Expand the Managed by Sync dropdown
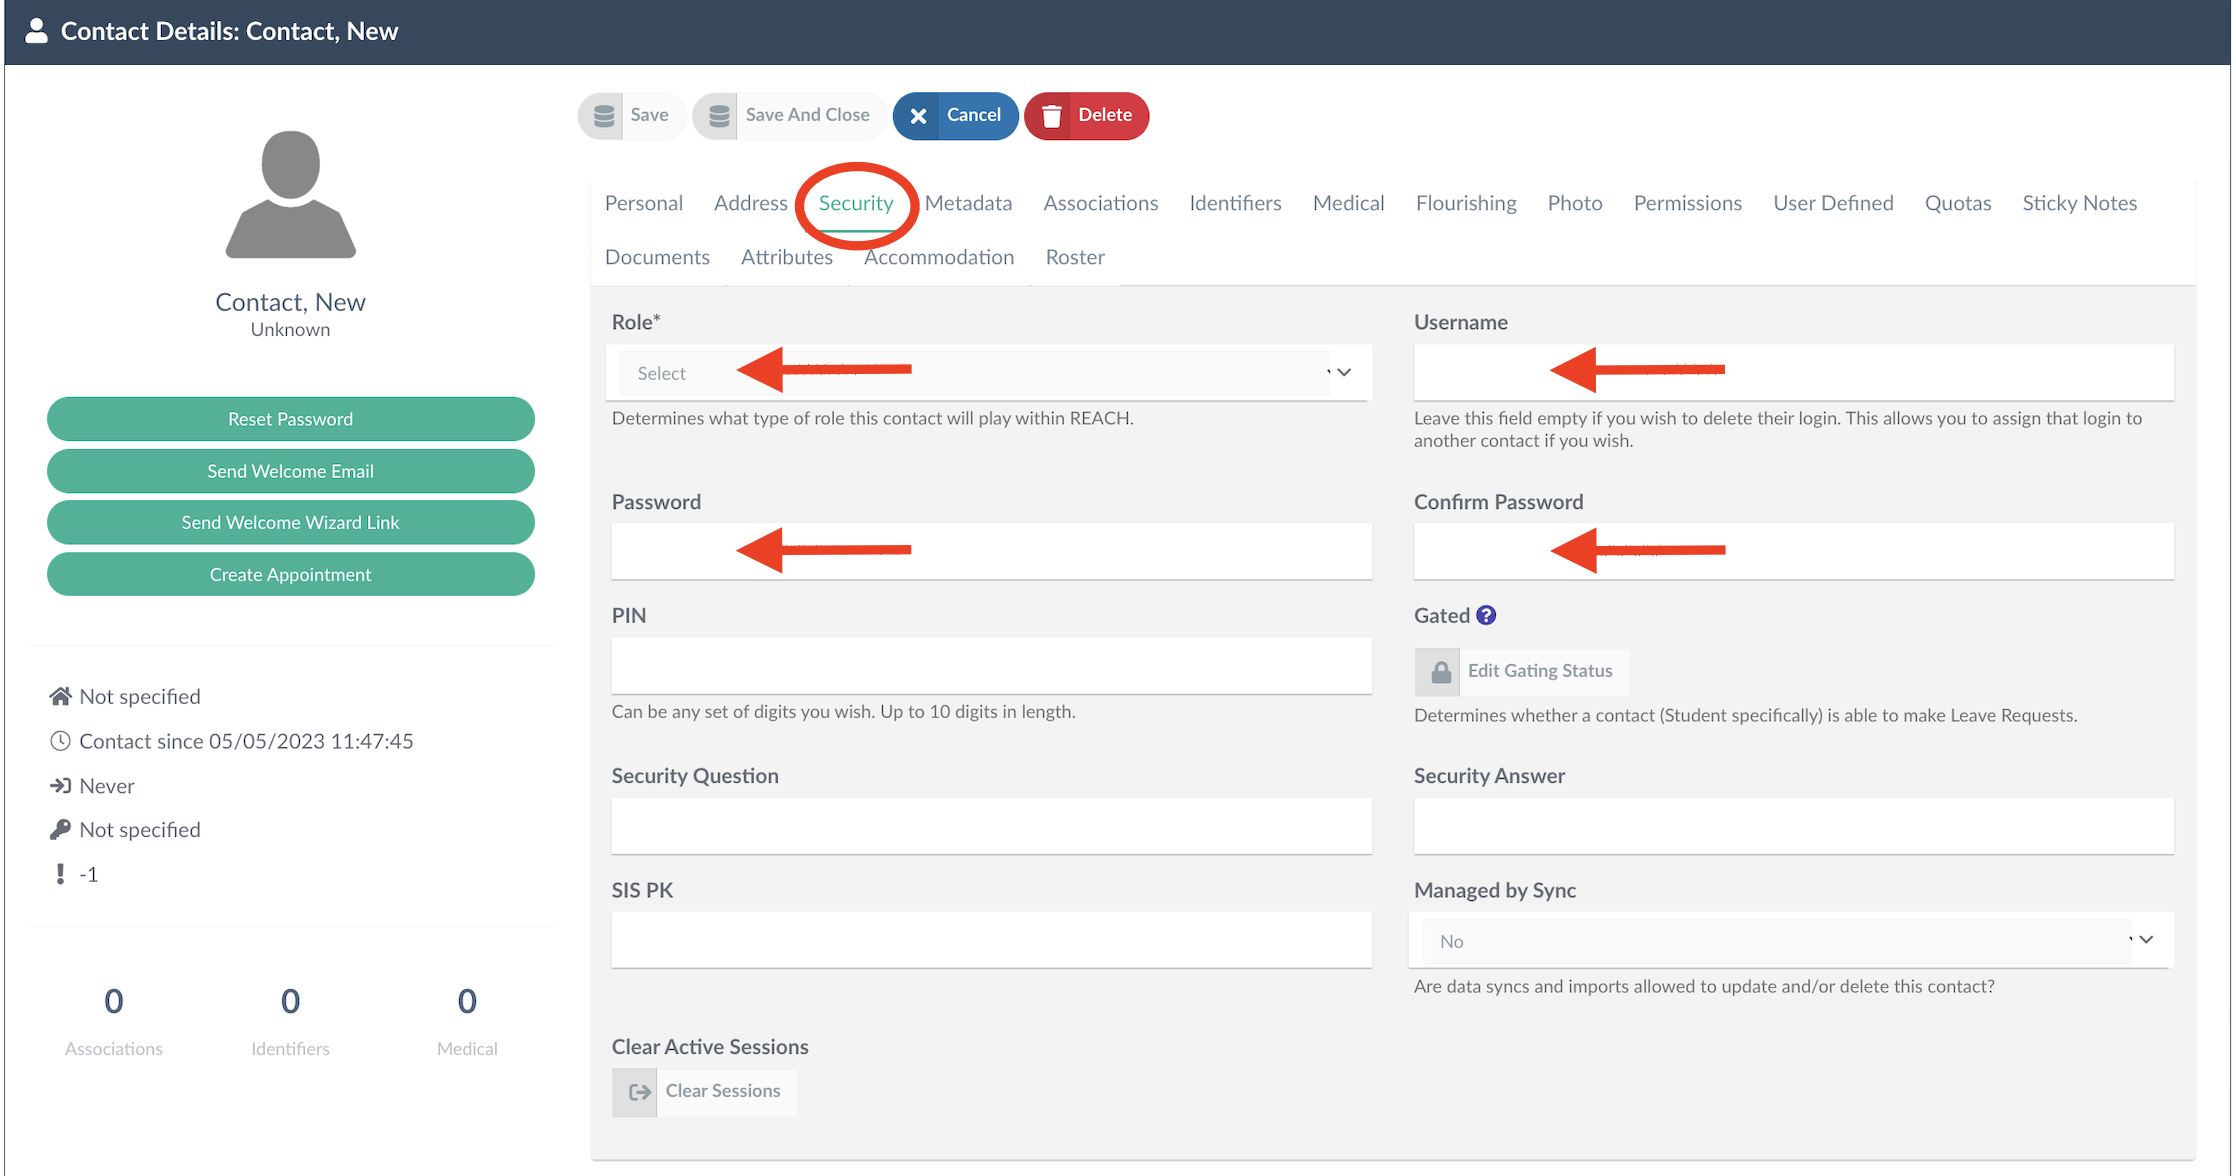This screenshot has height=1176, width=2236. click(1788, 941)
